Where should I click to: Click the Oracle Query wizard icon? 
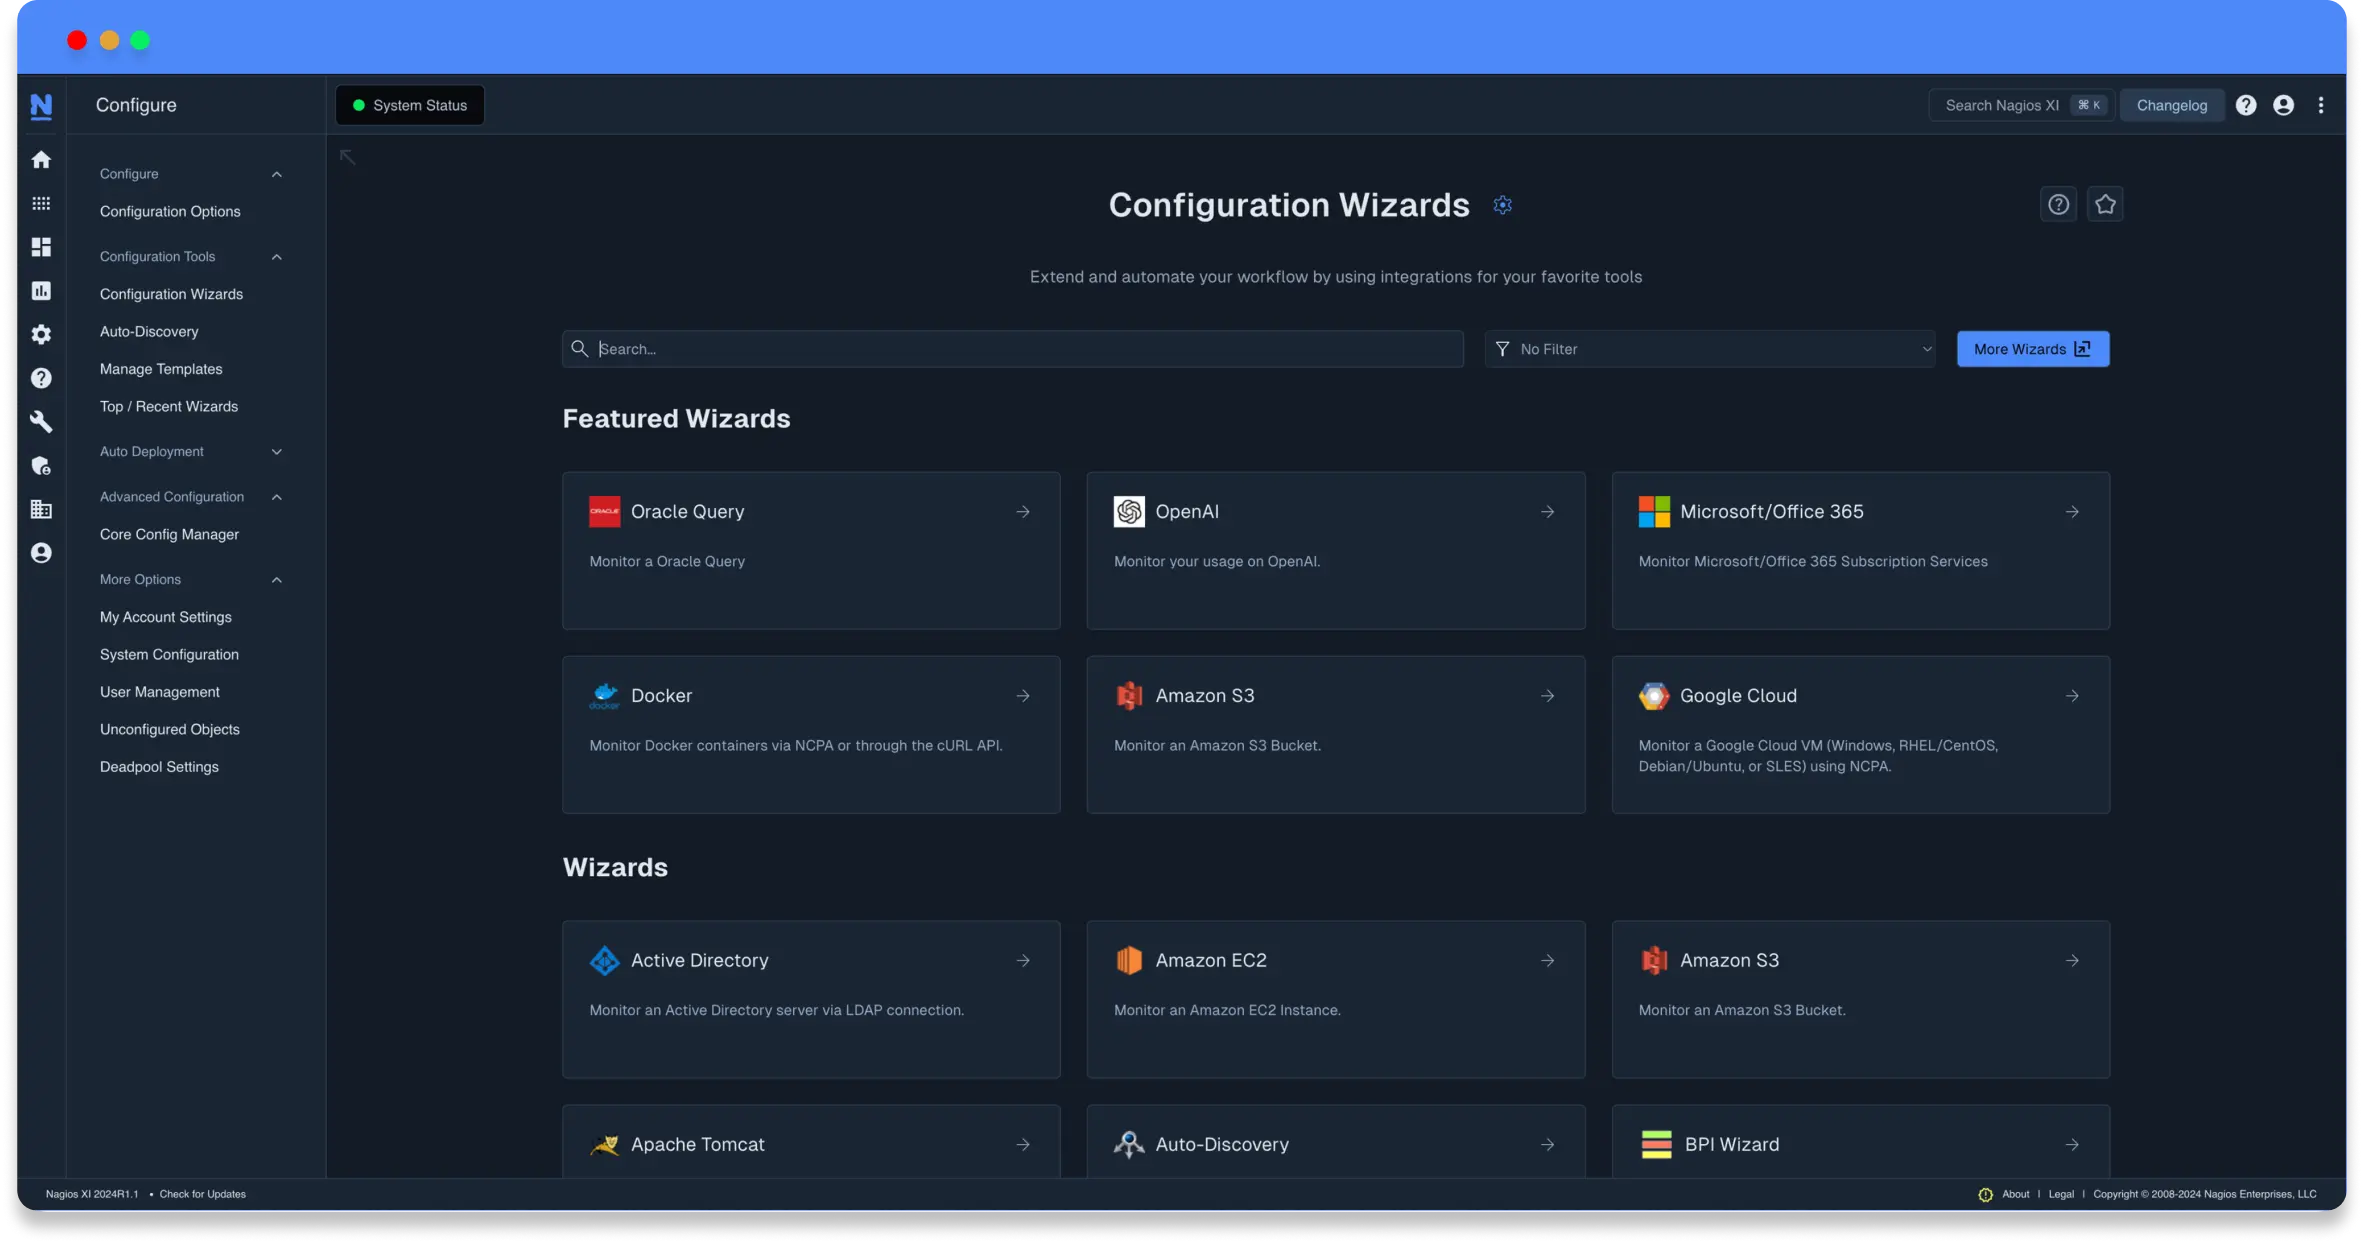605,511
